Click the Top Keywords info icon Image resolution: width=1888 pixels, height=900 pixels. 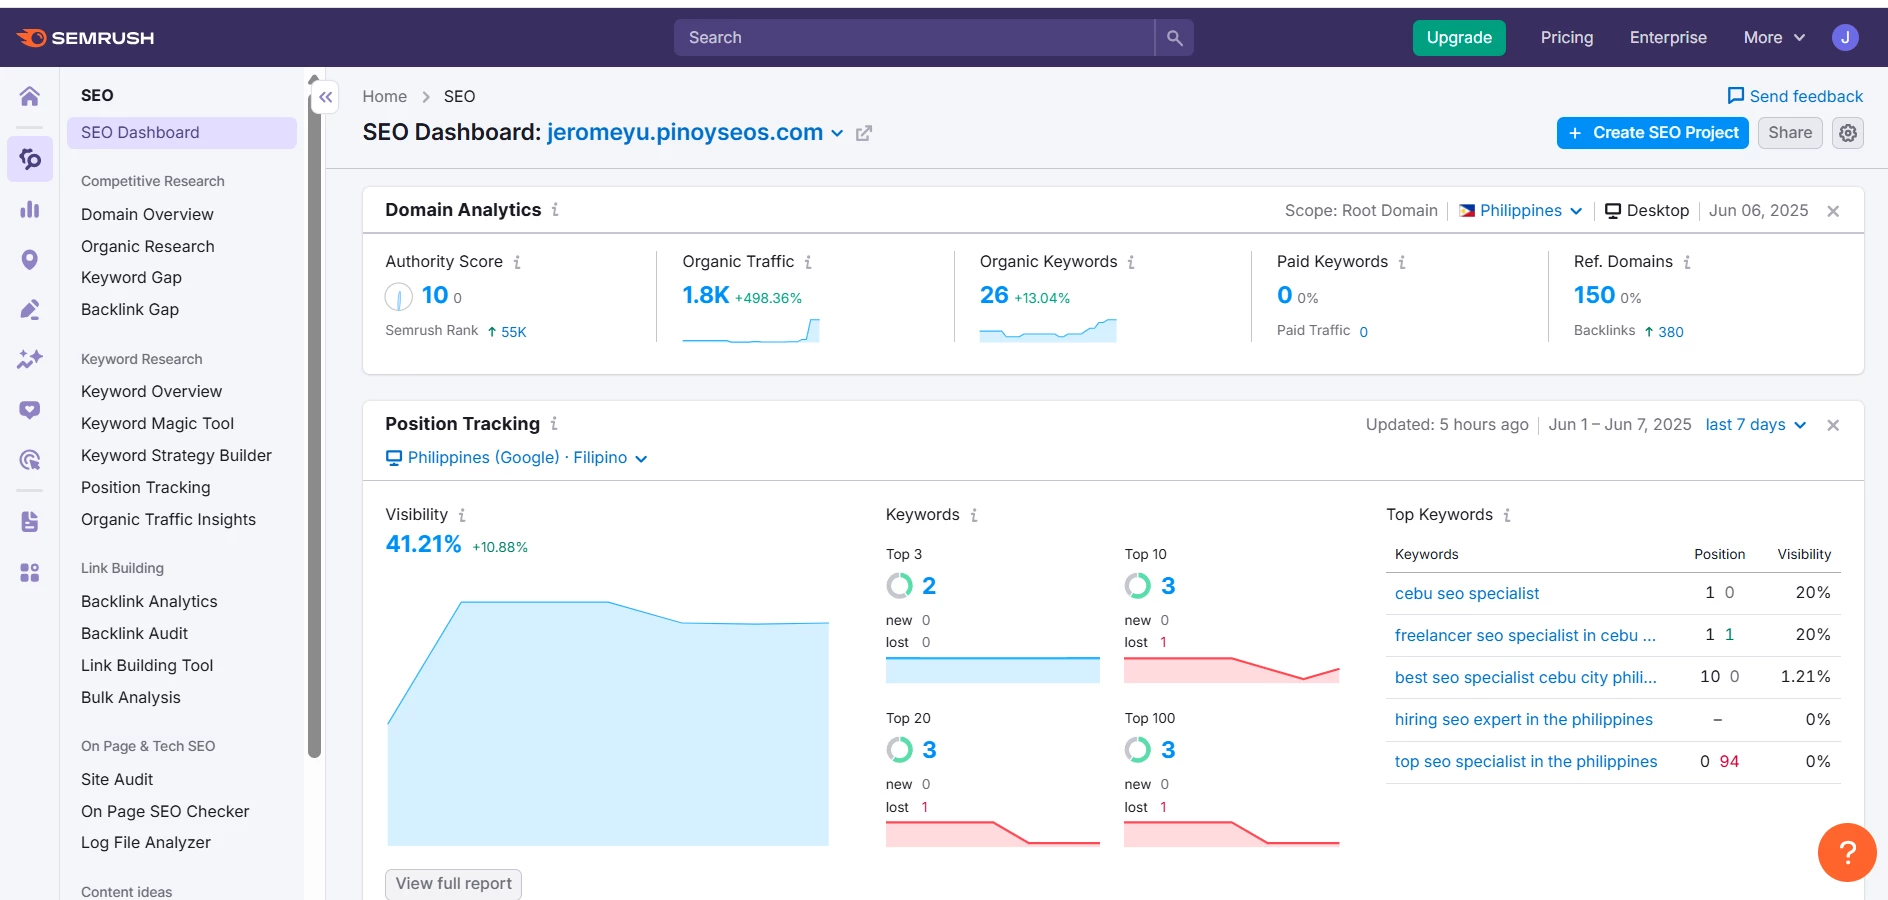point(1507,515)
